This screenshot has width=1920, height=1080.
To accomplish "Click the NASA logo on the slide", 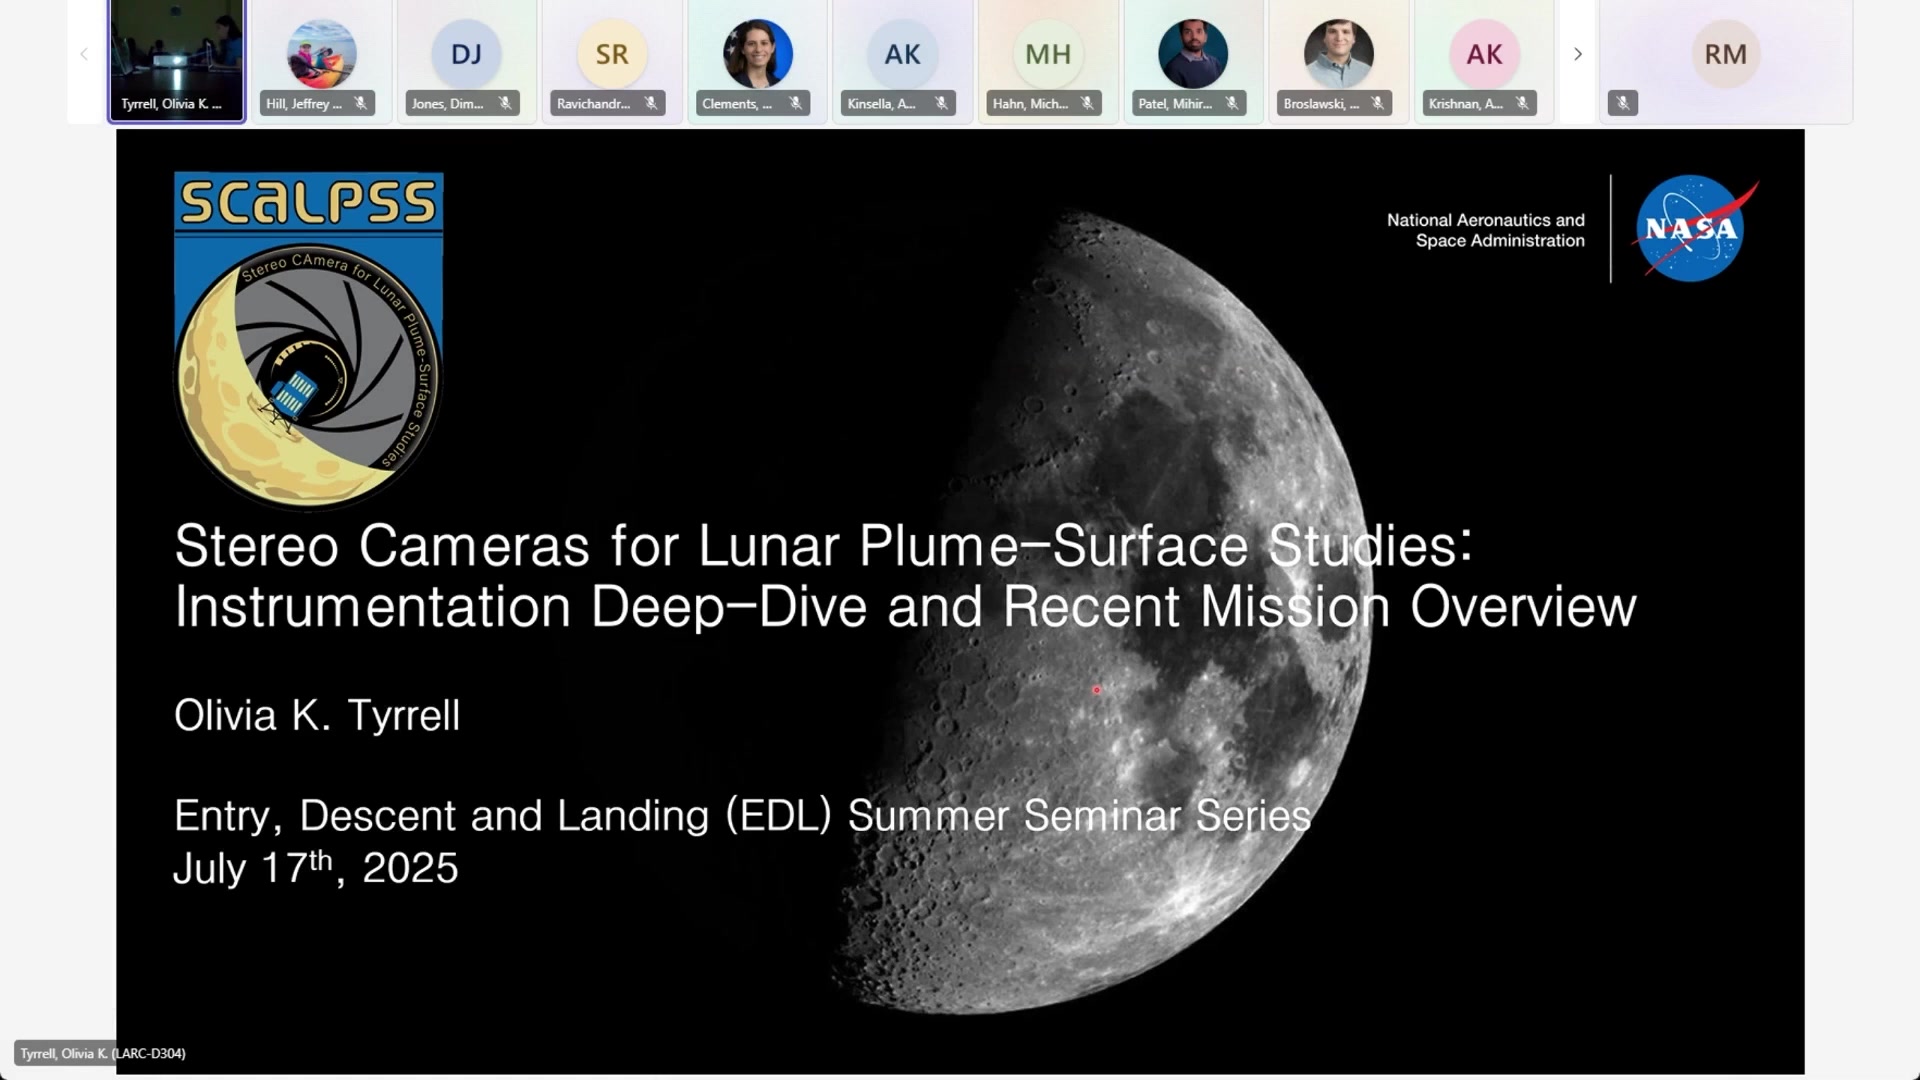I will [x=1692, y=228].
